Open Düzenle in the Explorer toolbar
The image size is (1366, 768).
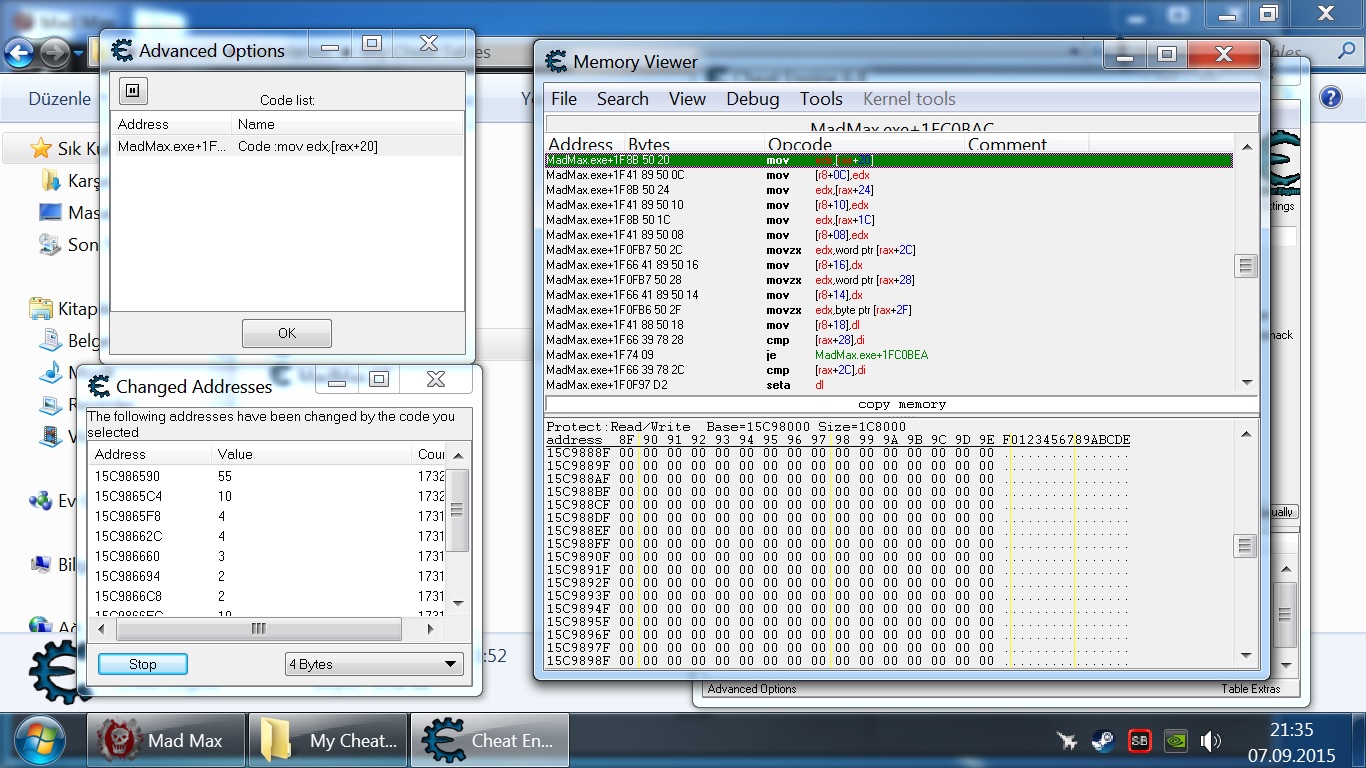click(x=60, y=99)
